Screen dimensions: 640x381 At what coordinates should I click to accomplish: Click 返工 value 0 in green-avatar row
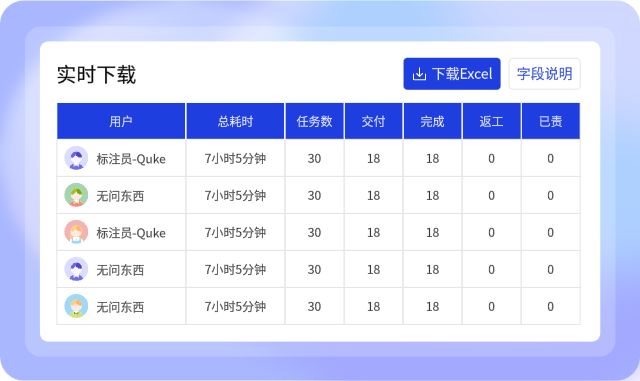click(491, 196)
